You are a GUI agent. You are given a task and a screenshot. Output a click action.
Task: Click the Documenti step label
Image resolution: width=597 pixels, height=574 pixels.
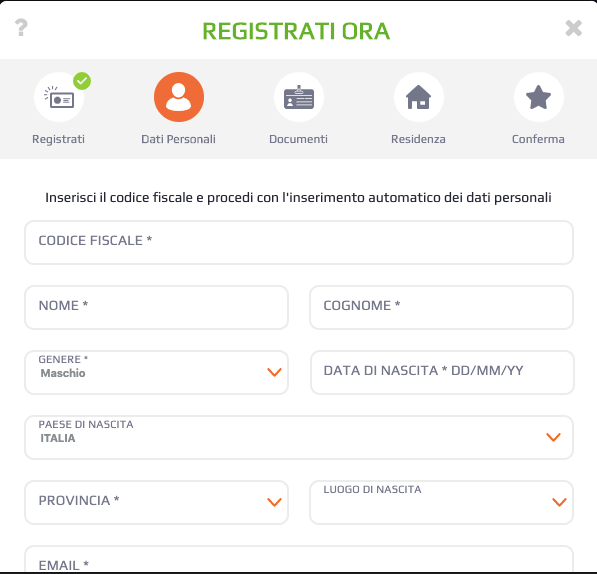[x=298, y=139]
